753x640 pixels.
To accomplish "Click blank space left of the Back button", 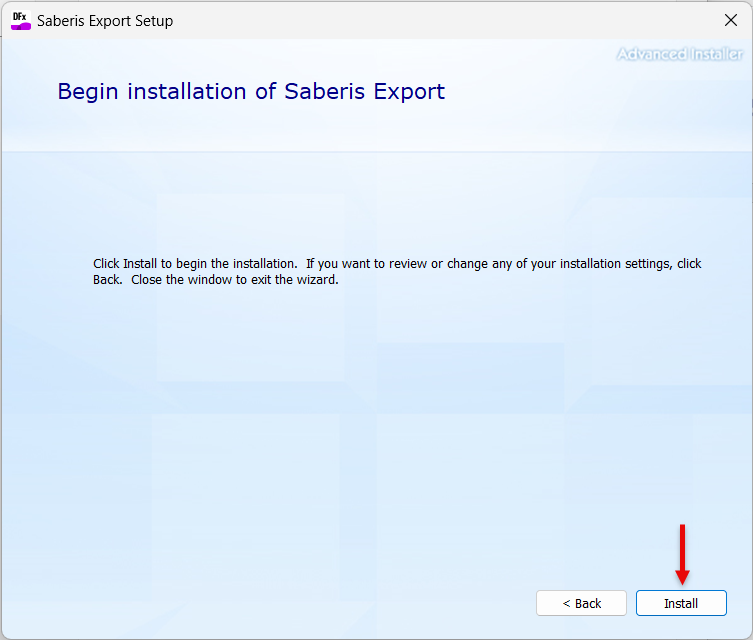I will tap(300, 603).
